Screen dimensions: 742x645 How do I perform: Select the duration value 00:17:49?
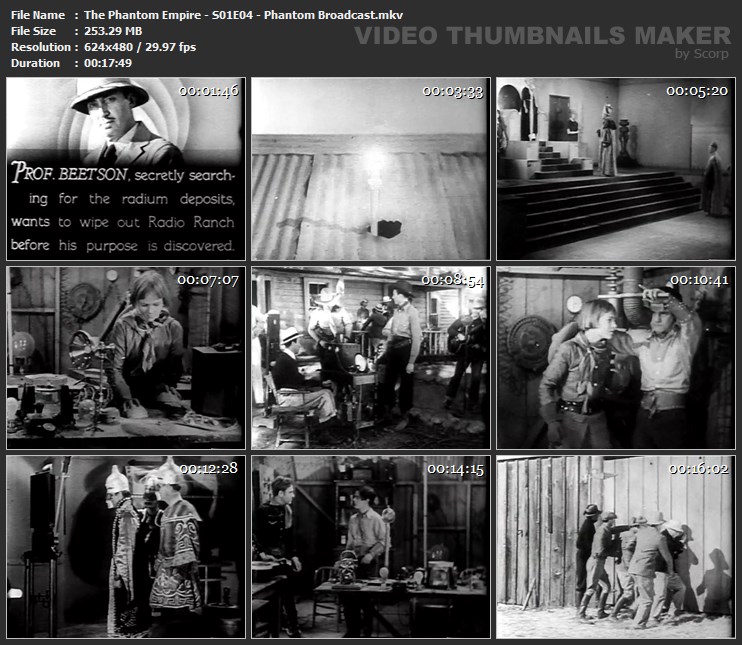tap(108, 63)
